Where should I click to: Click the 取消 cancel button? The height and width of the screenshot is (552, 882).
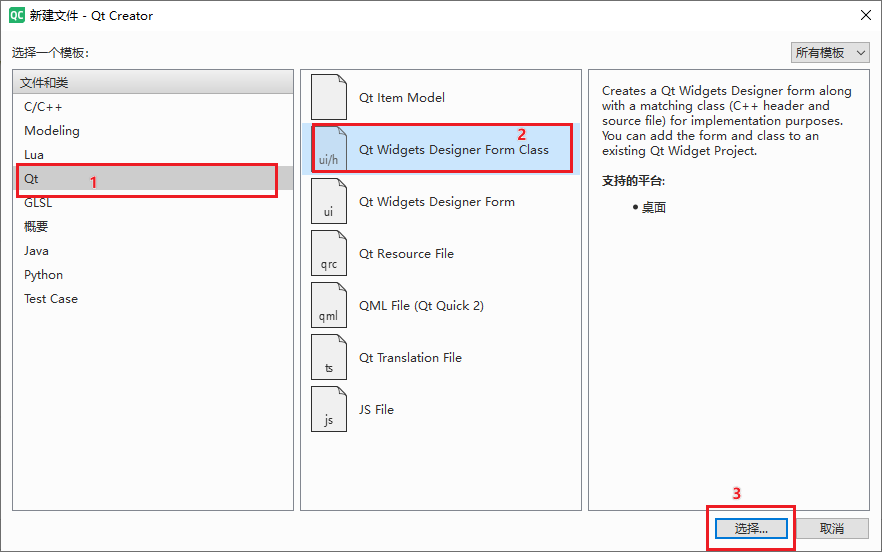[x=832, y=528]
